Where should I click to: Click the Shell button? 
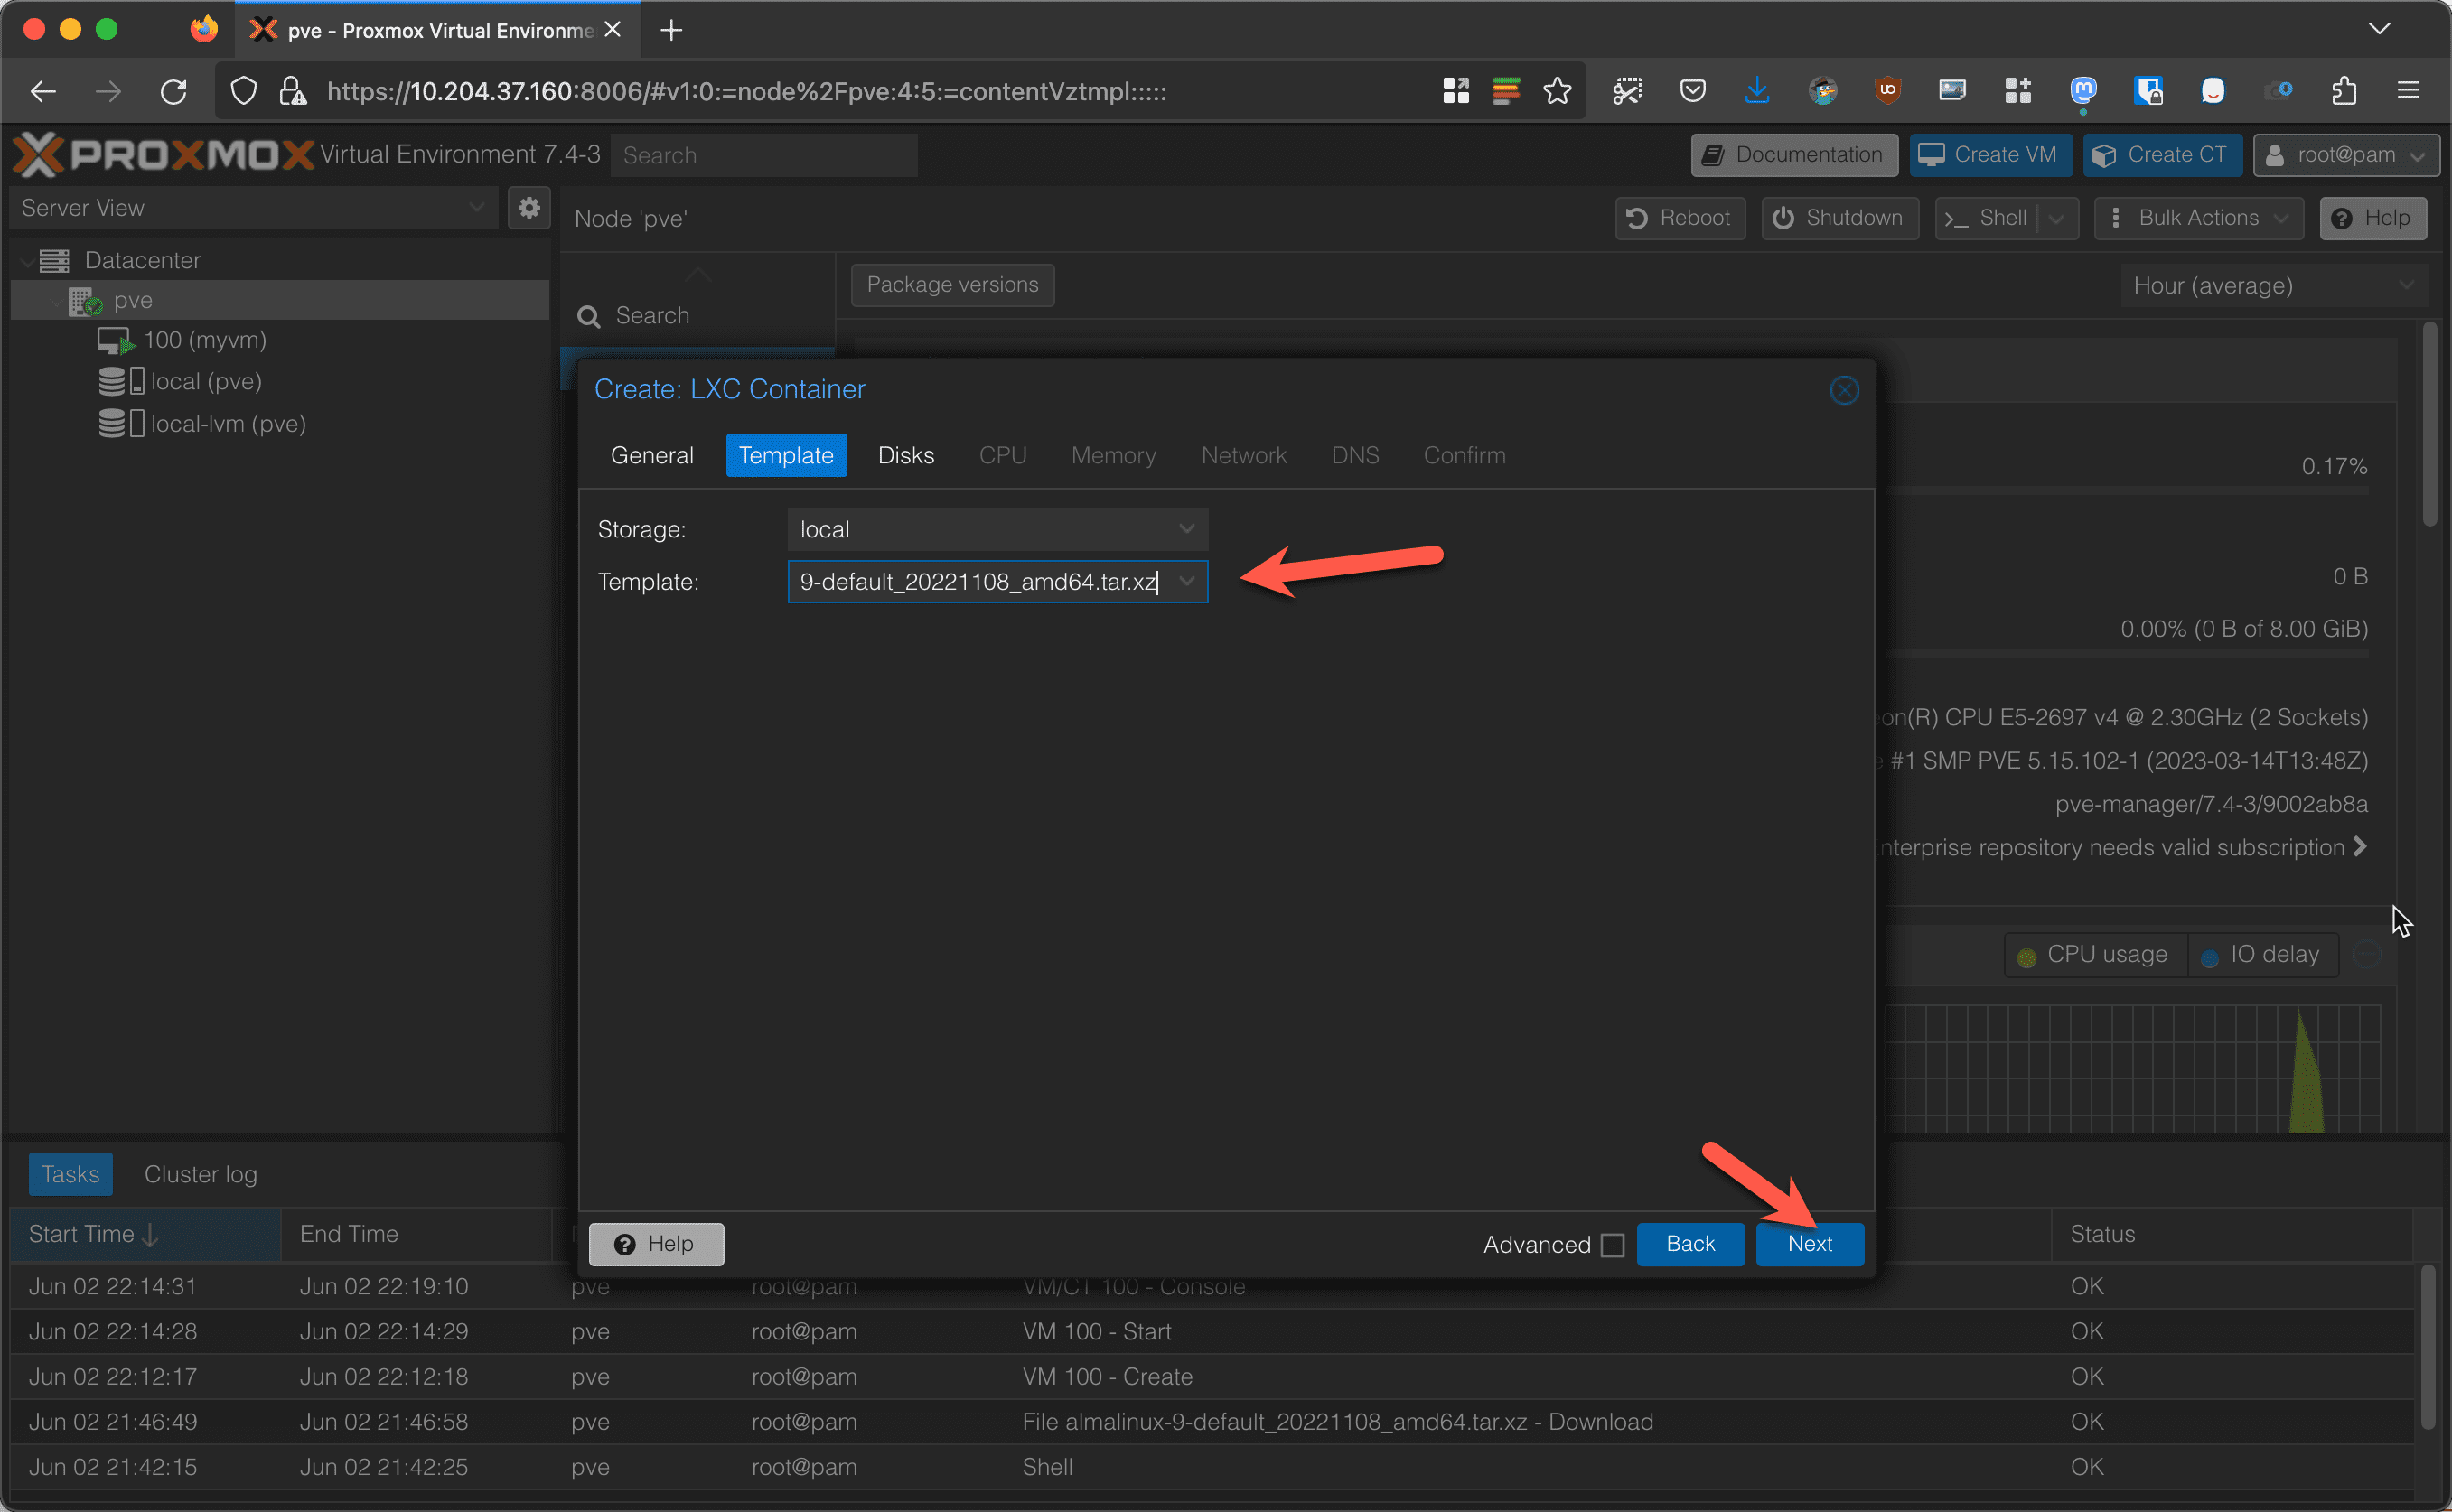tap(1987, 218)
